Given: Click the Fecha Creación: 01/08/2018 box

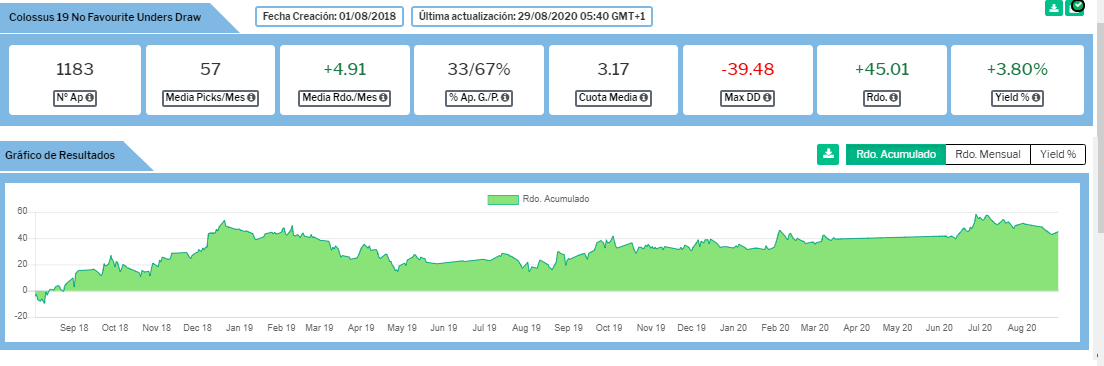Looking at the screenshot, I should (x=329, y=16).
